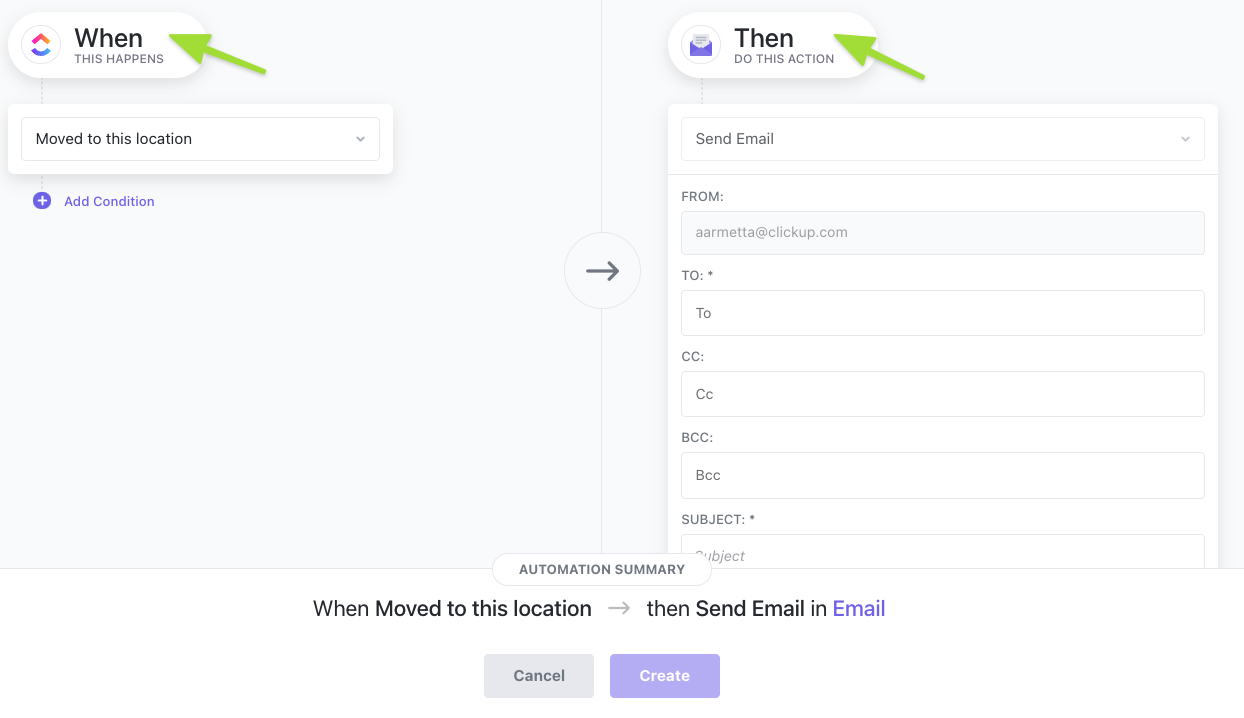This screenshot has height=718, width=1244.
Task: Open the "Send Email" action dropdown
Action: (x=930, y=139)
